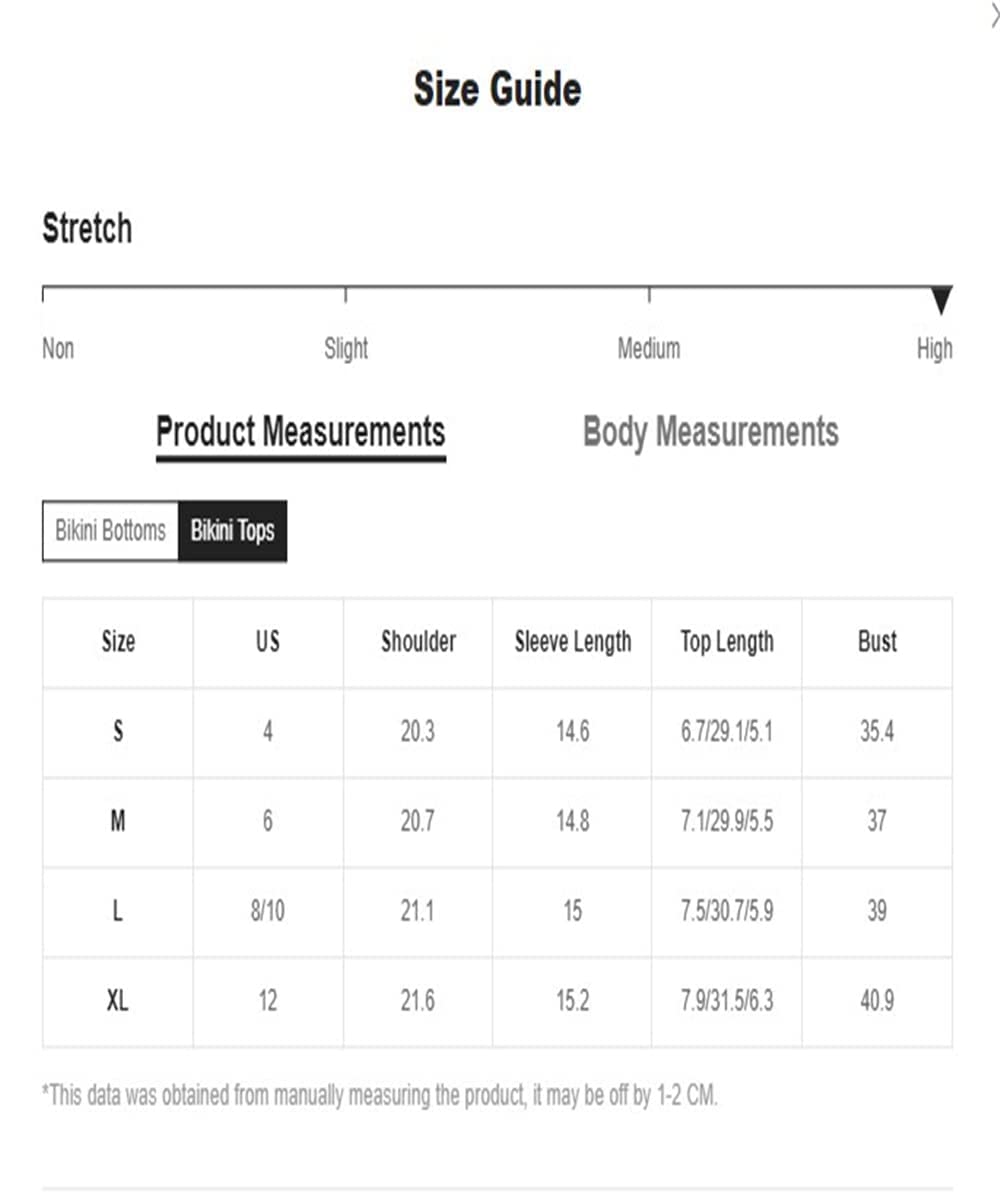This screenshot has width=1000, height=1200.
Task: Click the manual measurement disclaimer note
Action: (380, 1095)
